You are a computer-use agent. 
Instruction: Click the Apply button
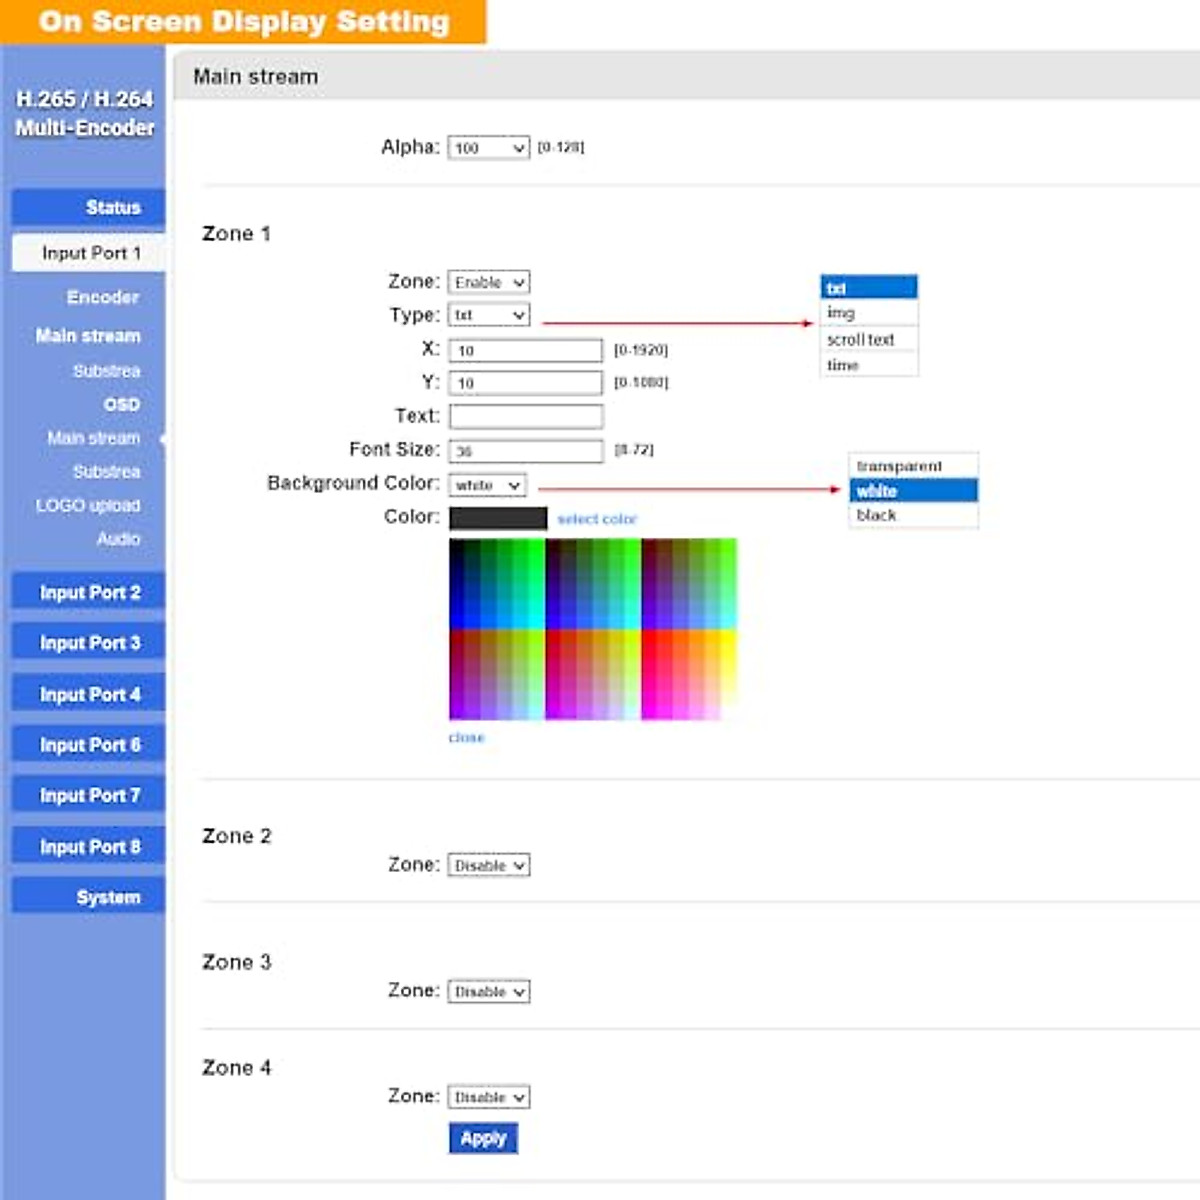pyautogui.click(x=483, y=1138)
